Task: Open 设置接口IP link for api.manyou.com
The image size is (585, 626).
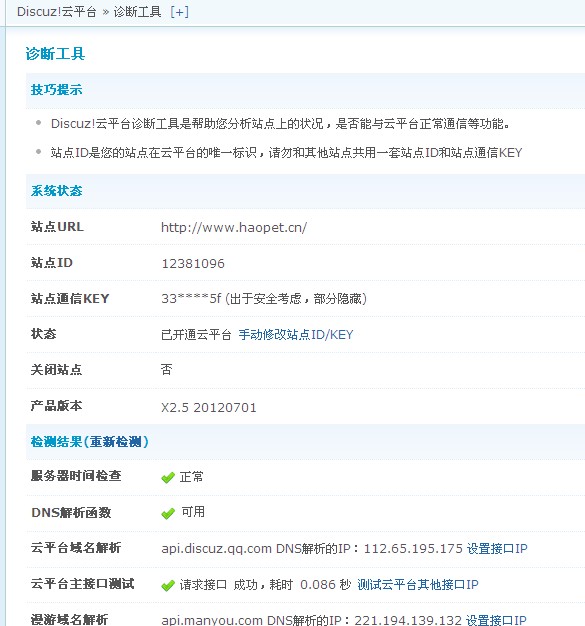Action: pyautogui.click(x=496, y=620)
